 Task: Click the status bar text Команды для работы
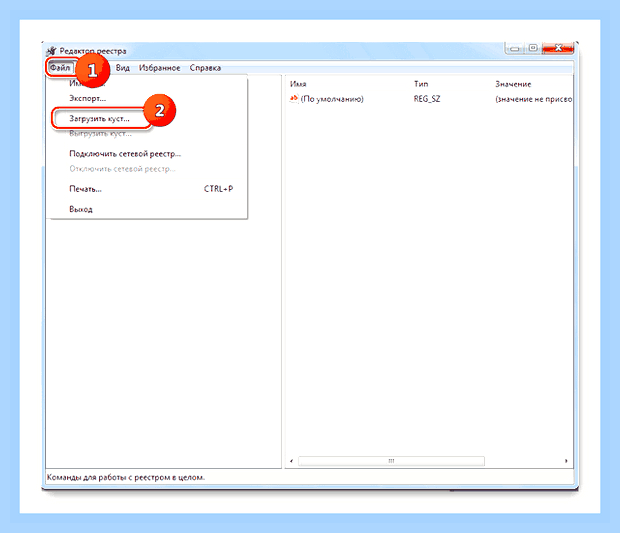tap(126, 477)
